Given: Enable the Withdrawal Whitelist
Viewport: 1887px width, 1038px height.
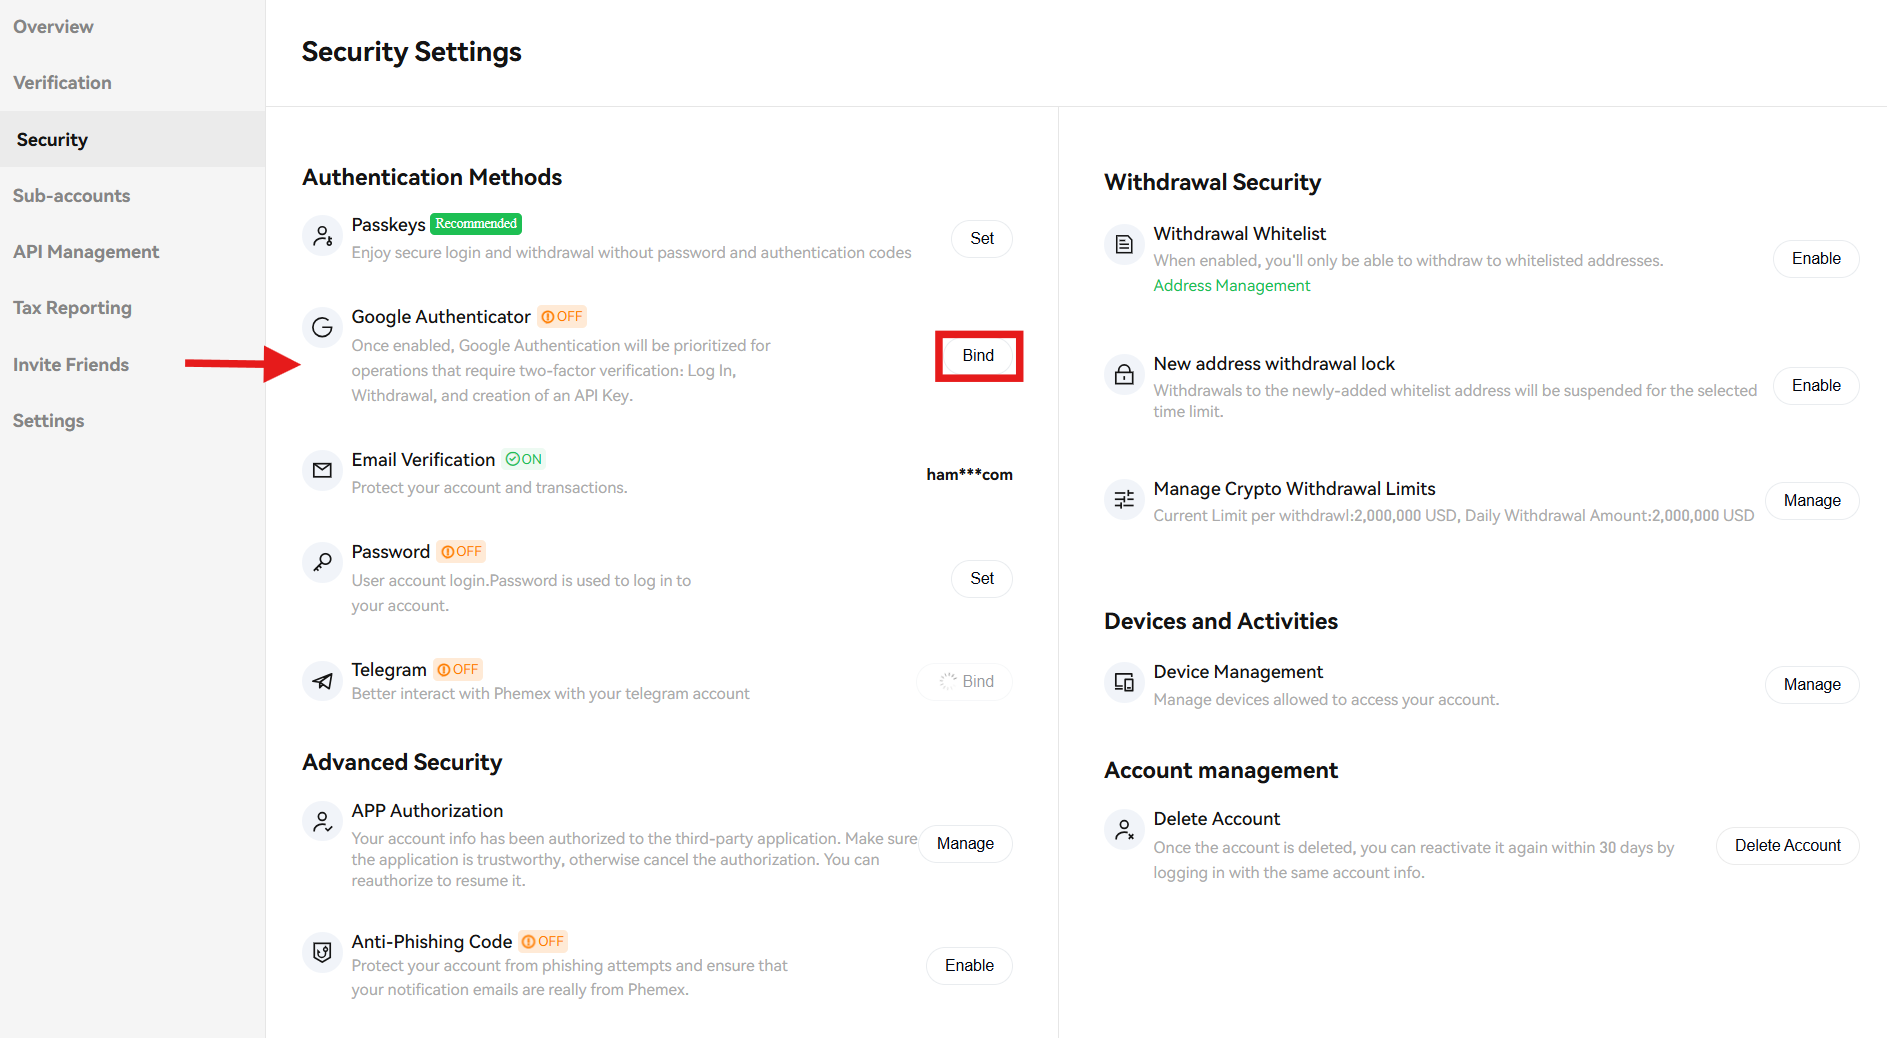Looking at the screenshot, I should coord(1815,258).
